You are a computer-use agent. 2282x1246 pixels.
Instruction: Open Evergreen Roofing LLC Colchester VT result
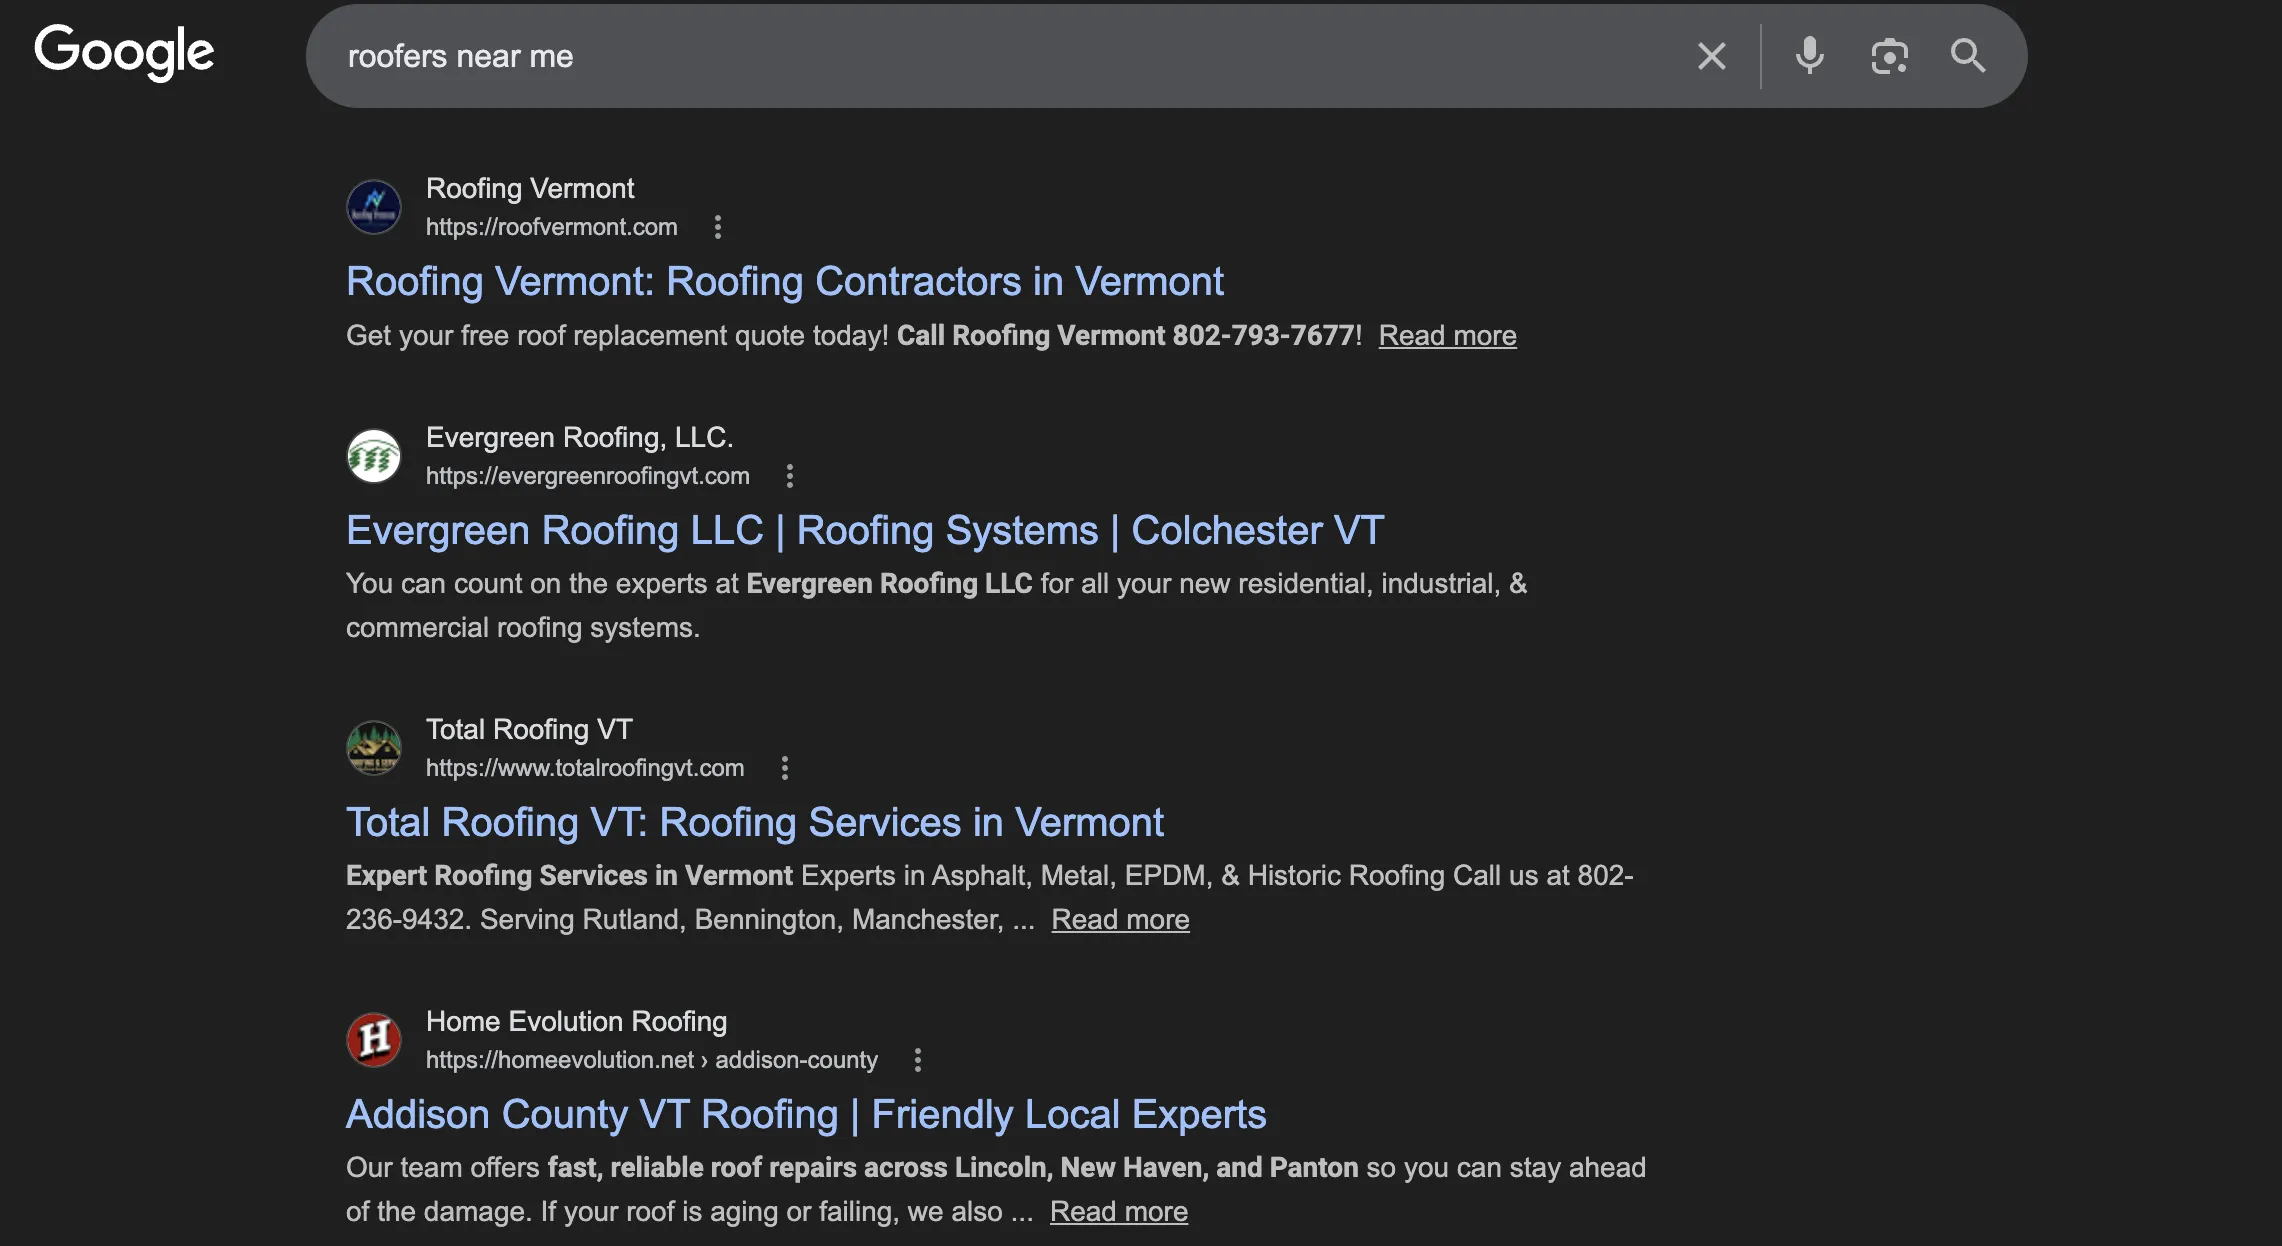[864, 531]
